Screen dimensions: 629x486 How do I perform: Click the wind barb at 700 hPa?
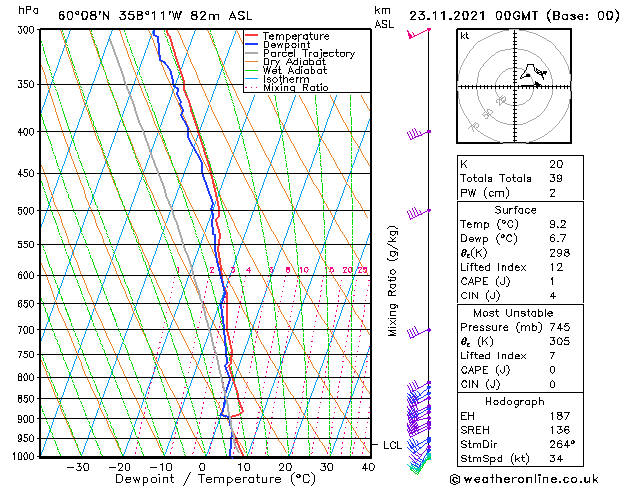(419, 332)
